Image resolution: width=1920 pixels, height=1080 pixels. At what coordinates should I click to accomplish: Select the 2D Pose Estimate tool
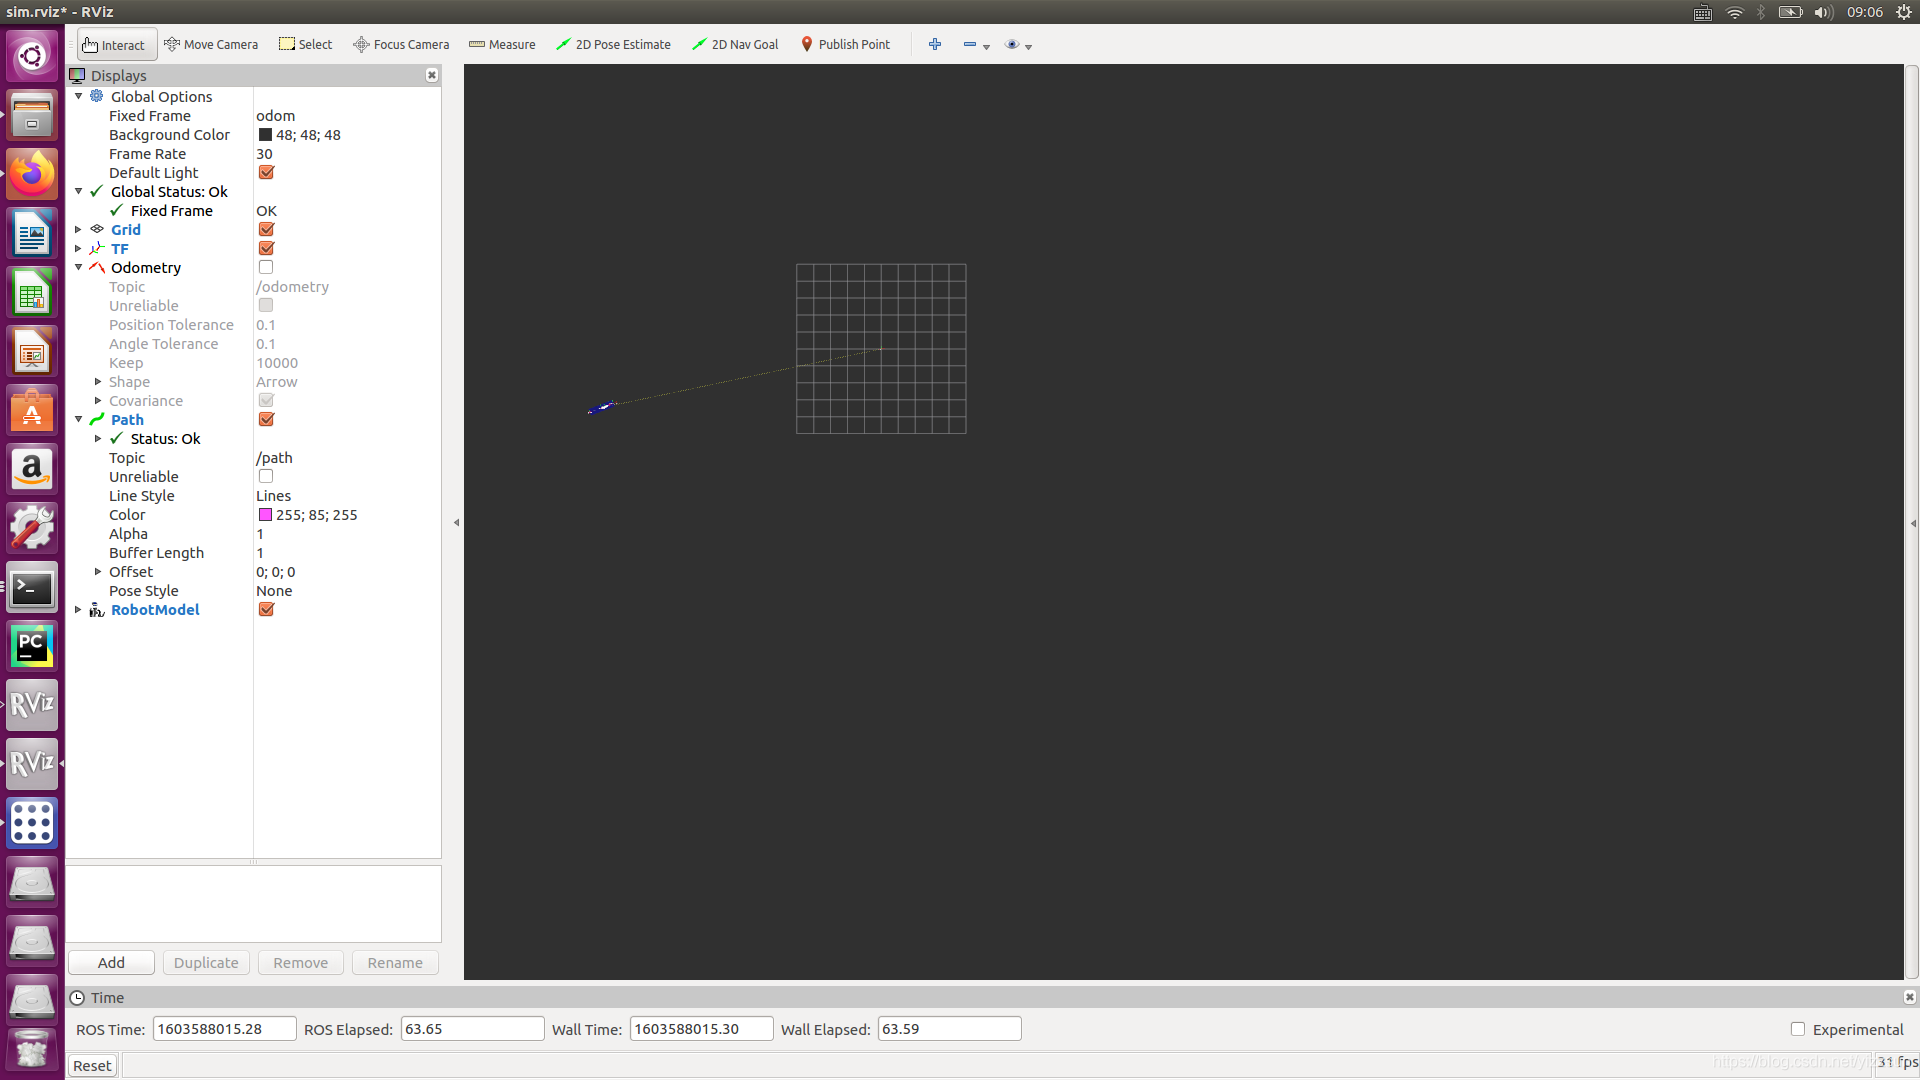click(x=613, y=45)
